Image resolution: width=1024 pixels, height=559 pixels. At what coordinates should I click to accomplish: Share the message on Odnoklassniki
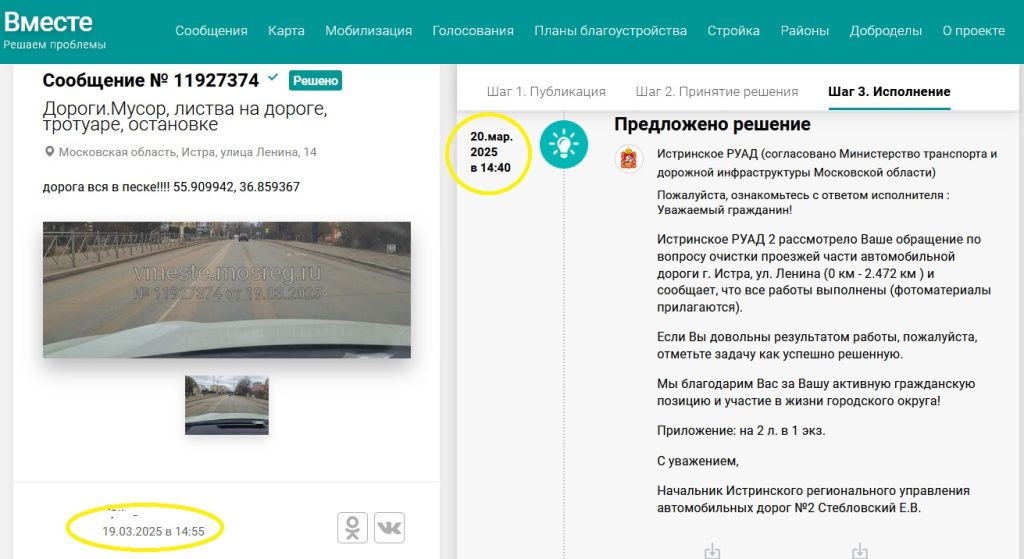[353, 527]
